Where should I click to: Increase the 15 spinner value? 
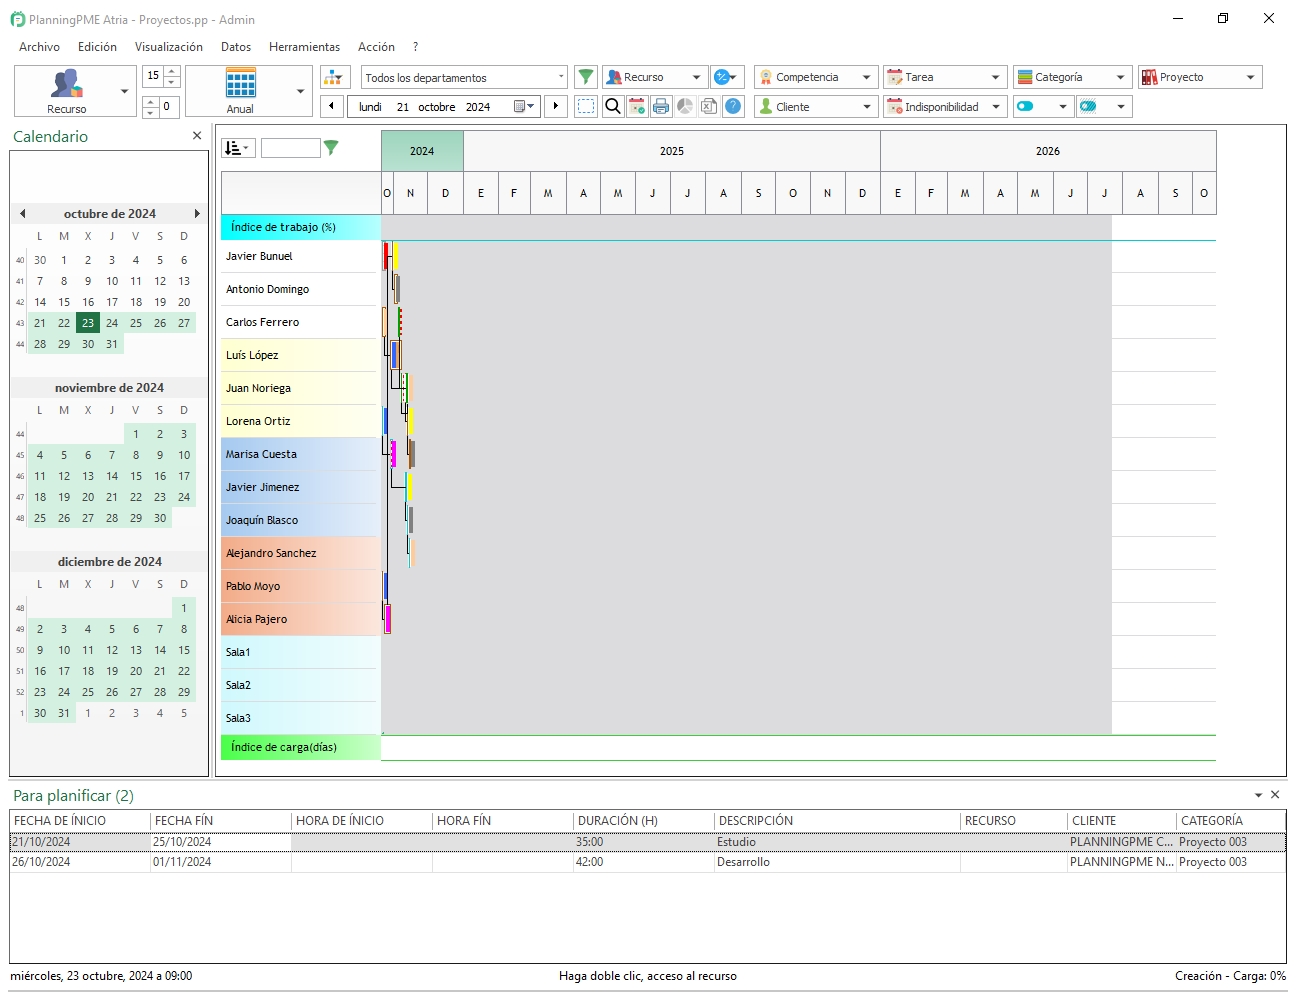[x=172, y=71]
